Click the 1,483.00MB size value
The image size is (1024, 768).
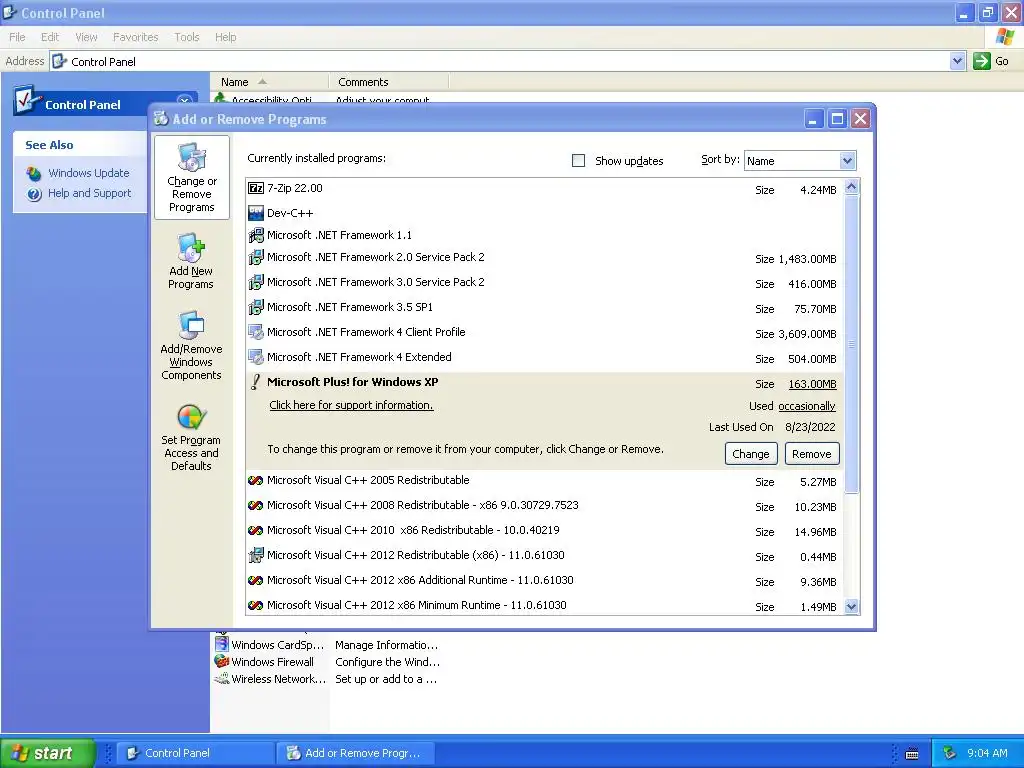pyautogui.click(x=807, y=259)
